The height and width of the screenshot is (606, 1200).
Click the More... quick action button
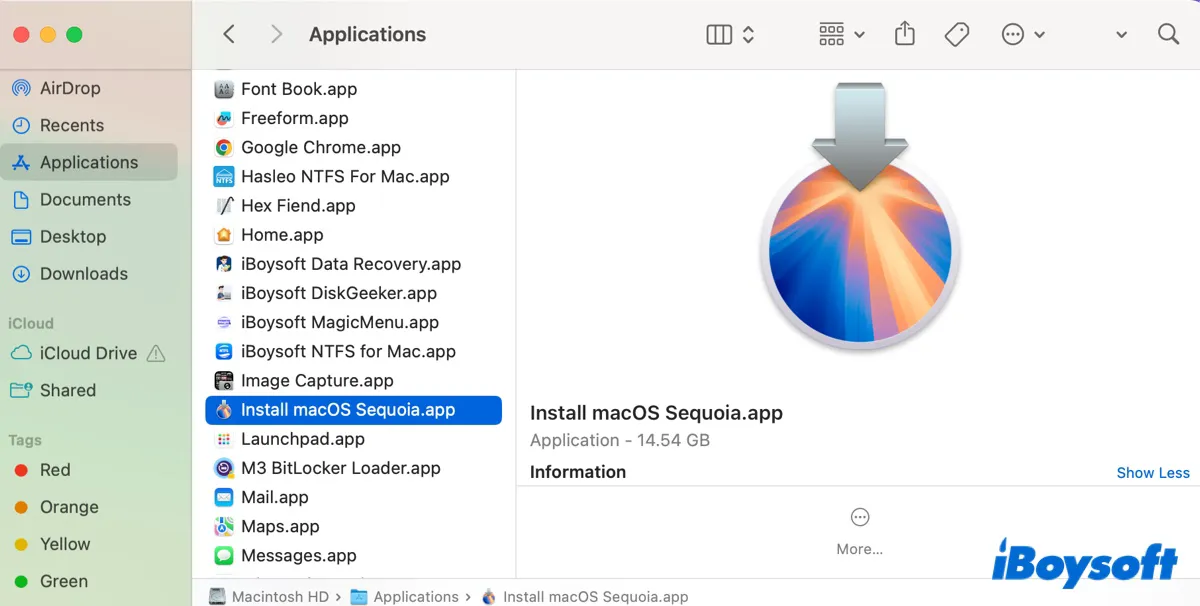pos(859,531)
